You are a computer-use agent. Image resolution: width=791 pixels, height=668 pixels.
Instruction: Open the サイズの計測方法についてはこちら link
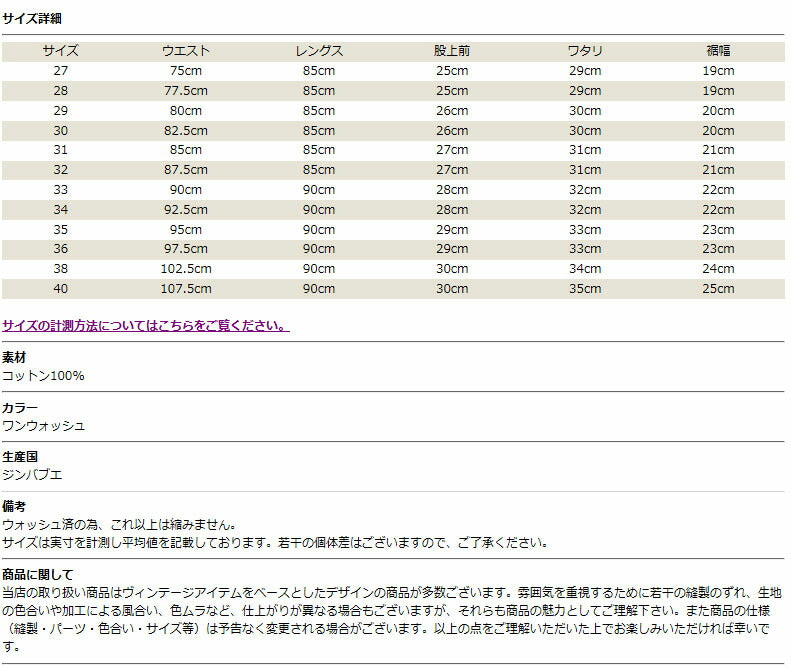pyautogui.click(x=145, y=325)
